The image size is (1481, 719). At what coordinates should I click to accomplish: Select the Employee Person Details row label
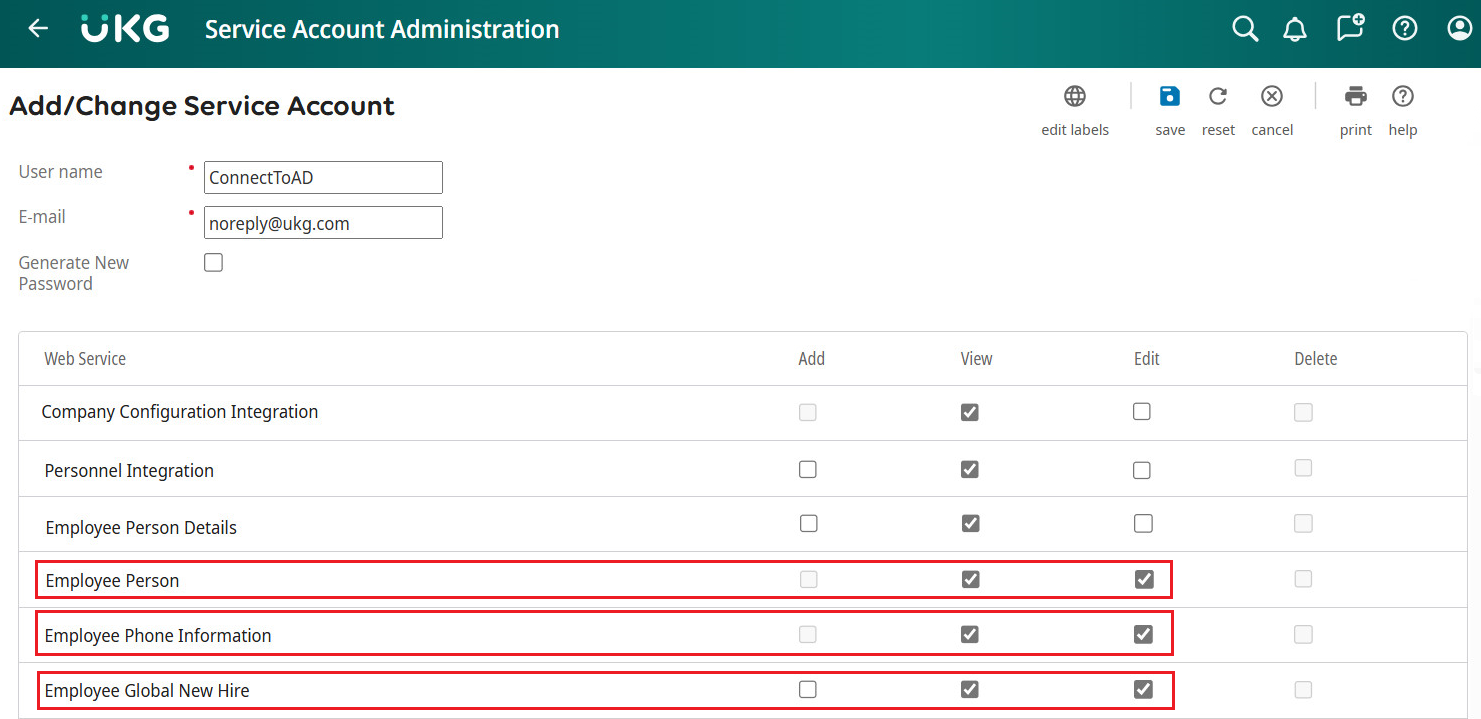coord(141,527)
